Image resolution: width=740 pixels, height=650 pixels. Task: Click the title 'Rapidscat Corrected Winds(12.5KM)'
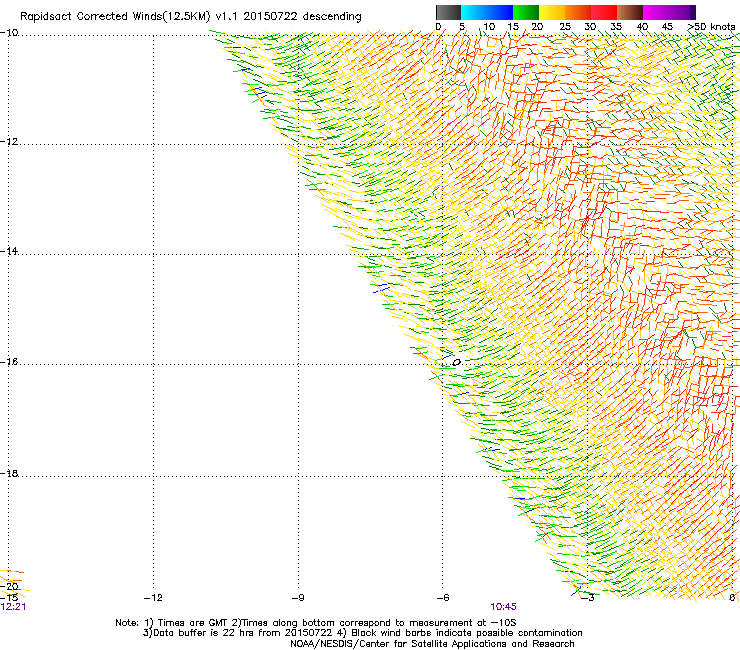(115, 17)
